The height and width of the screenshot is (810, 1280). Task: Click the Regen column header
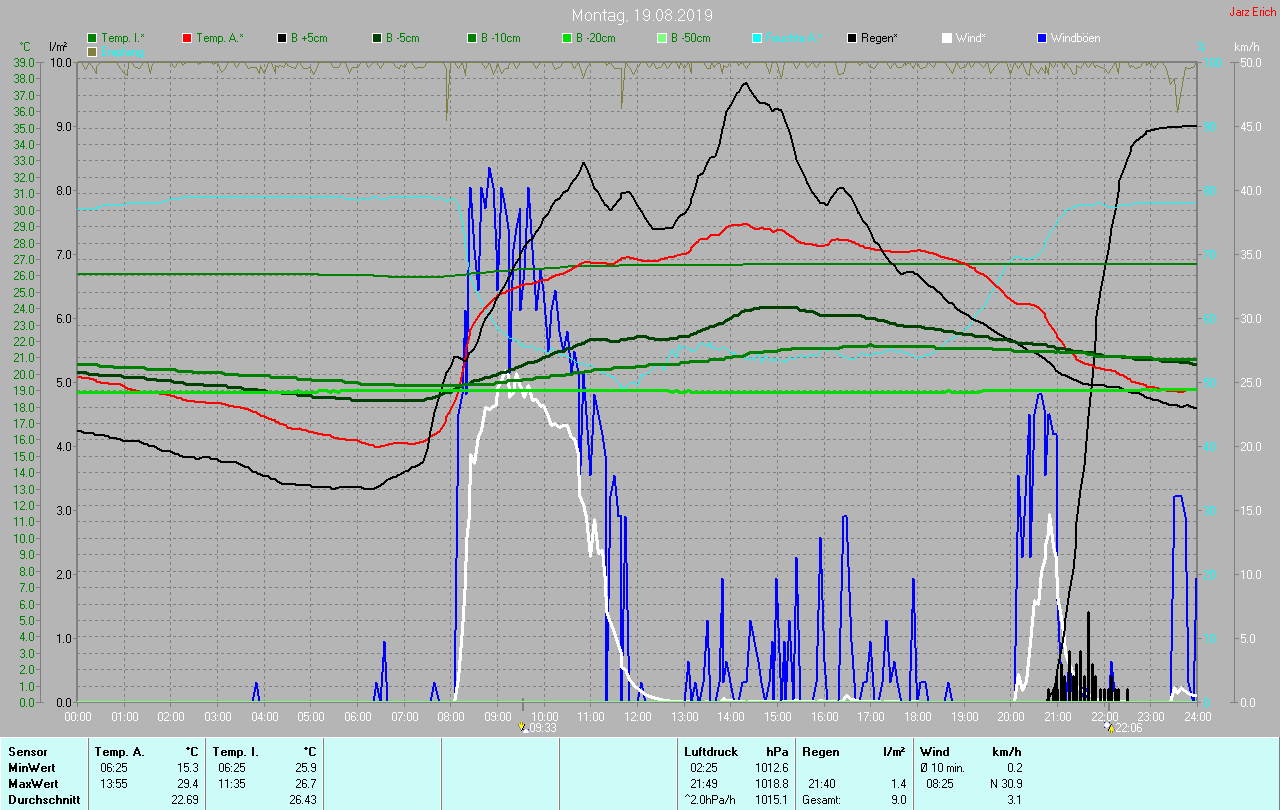pyautogui.click(x=821, y=751)
